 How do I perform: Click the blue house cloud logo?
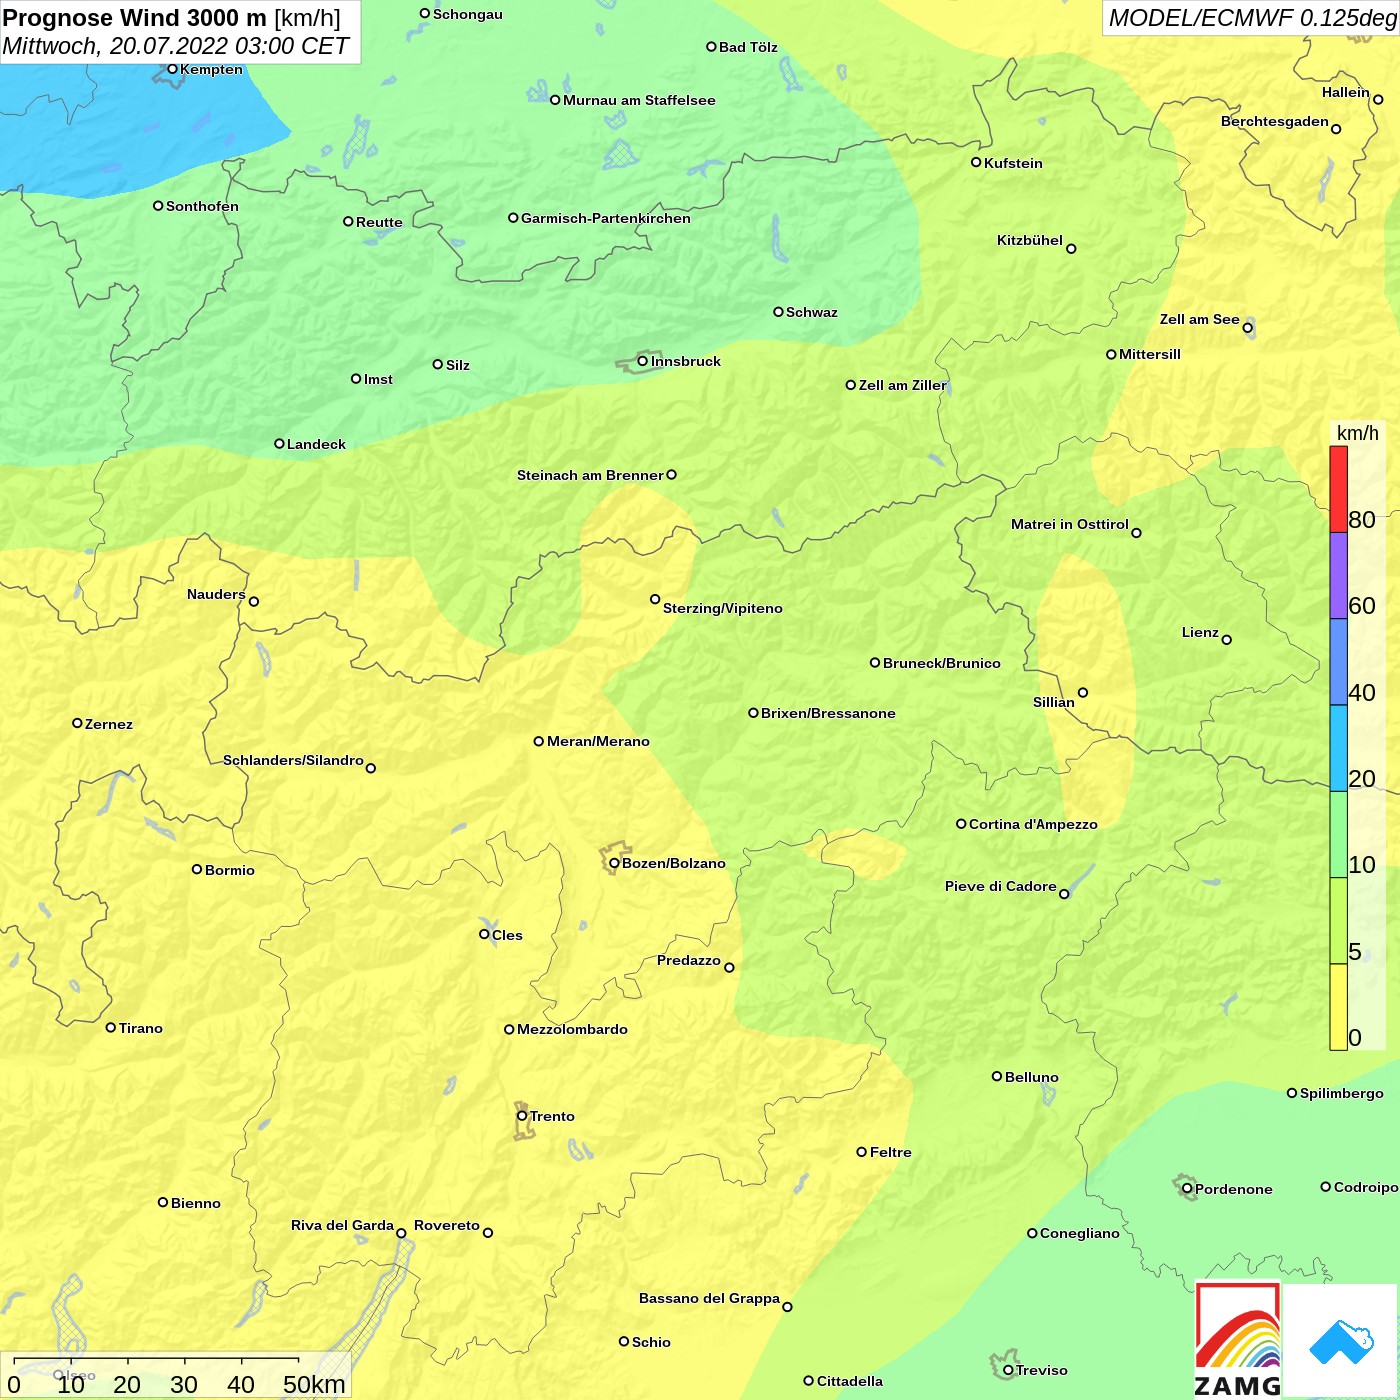1341,1340
